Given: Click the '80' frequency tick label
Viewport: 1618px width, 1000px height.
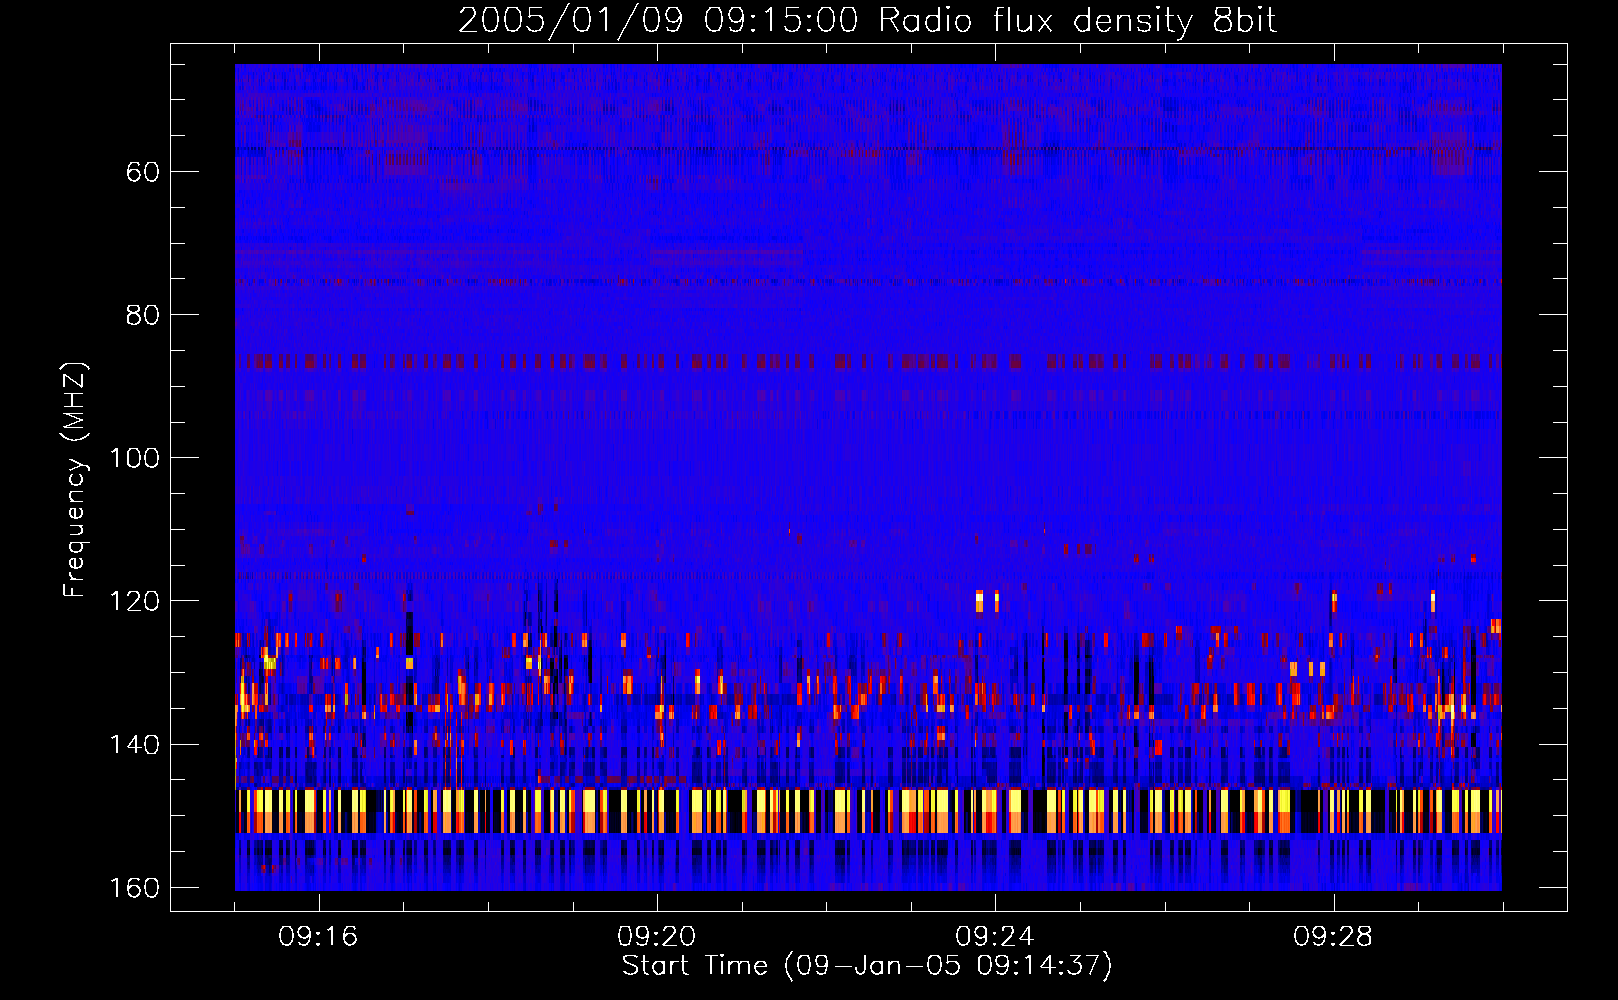Looking at the screenshot, I should pyautogui.click(x=143, y=315).
